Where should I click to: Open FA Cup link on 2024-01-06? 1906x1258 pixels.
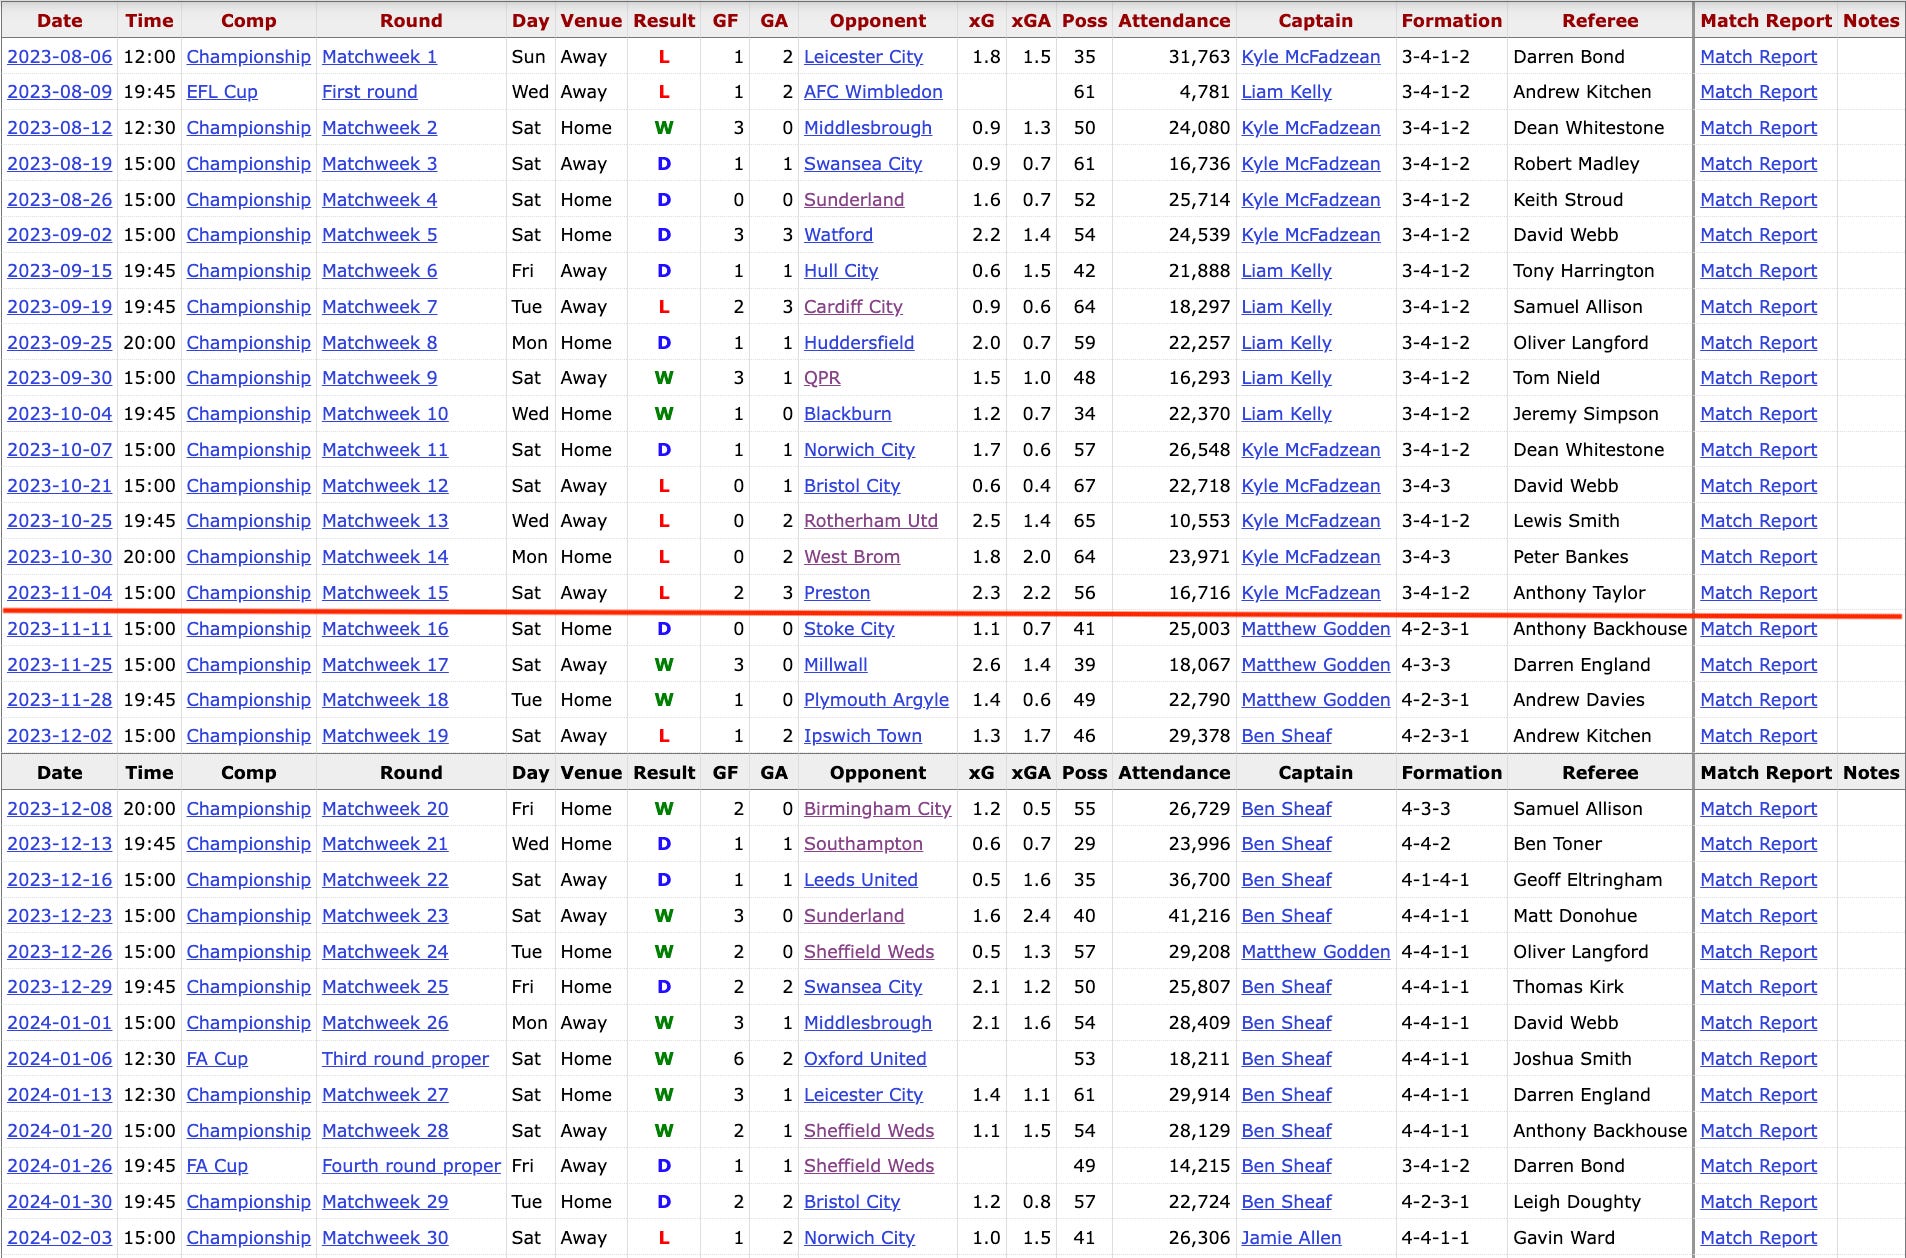[x=217, y=1059]
